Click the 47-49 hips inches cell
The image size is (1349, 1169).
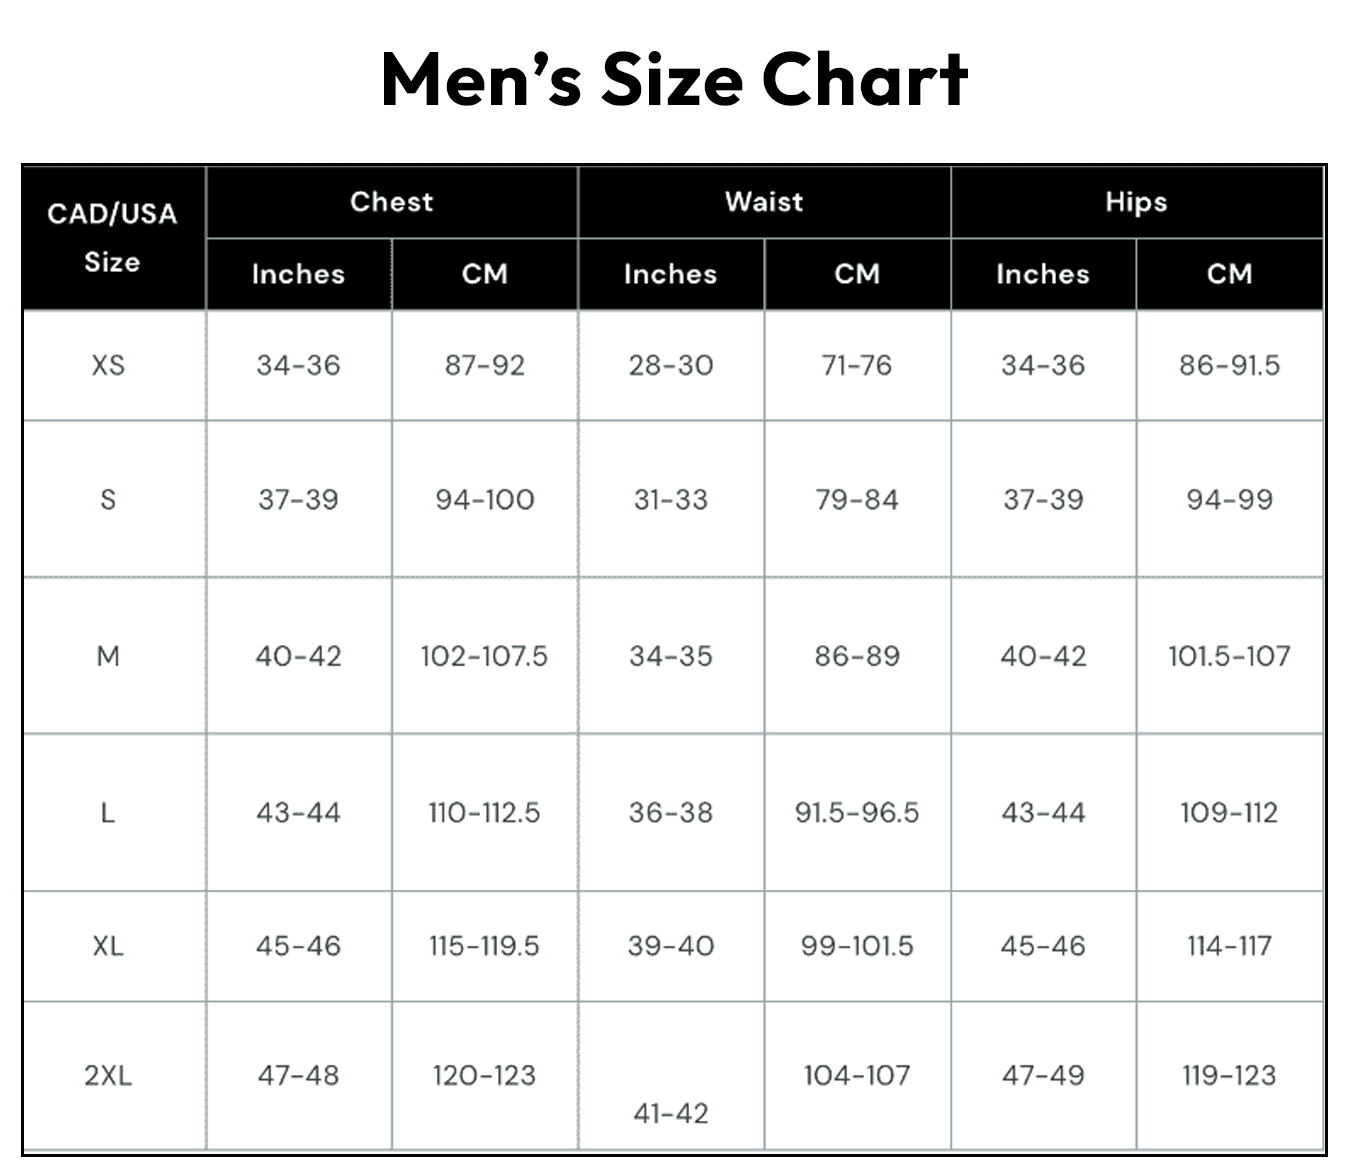click(1043, 1076)
